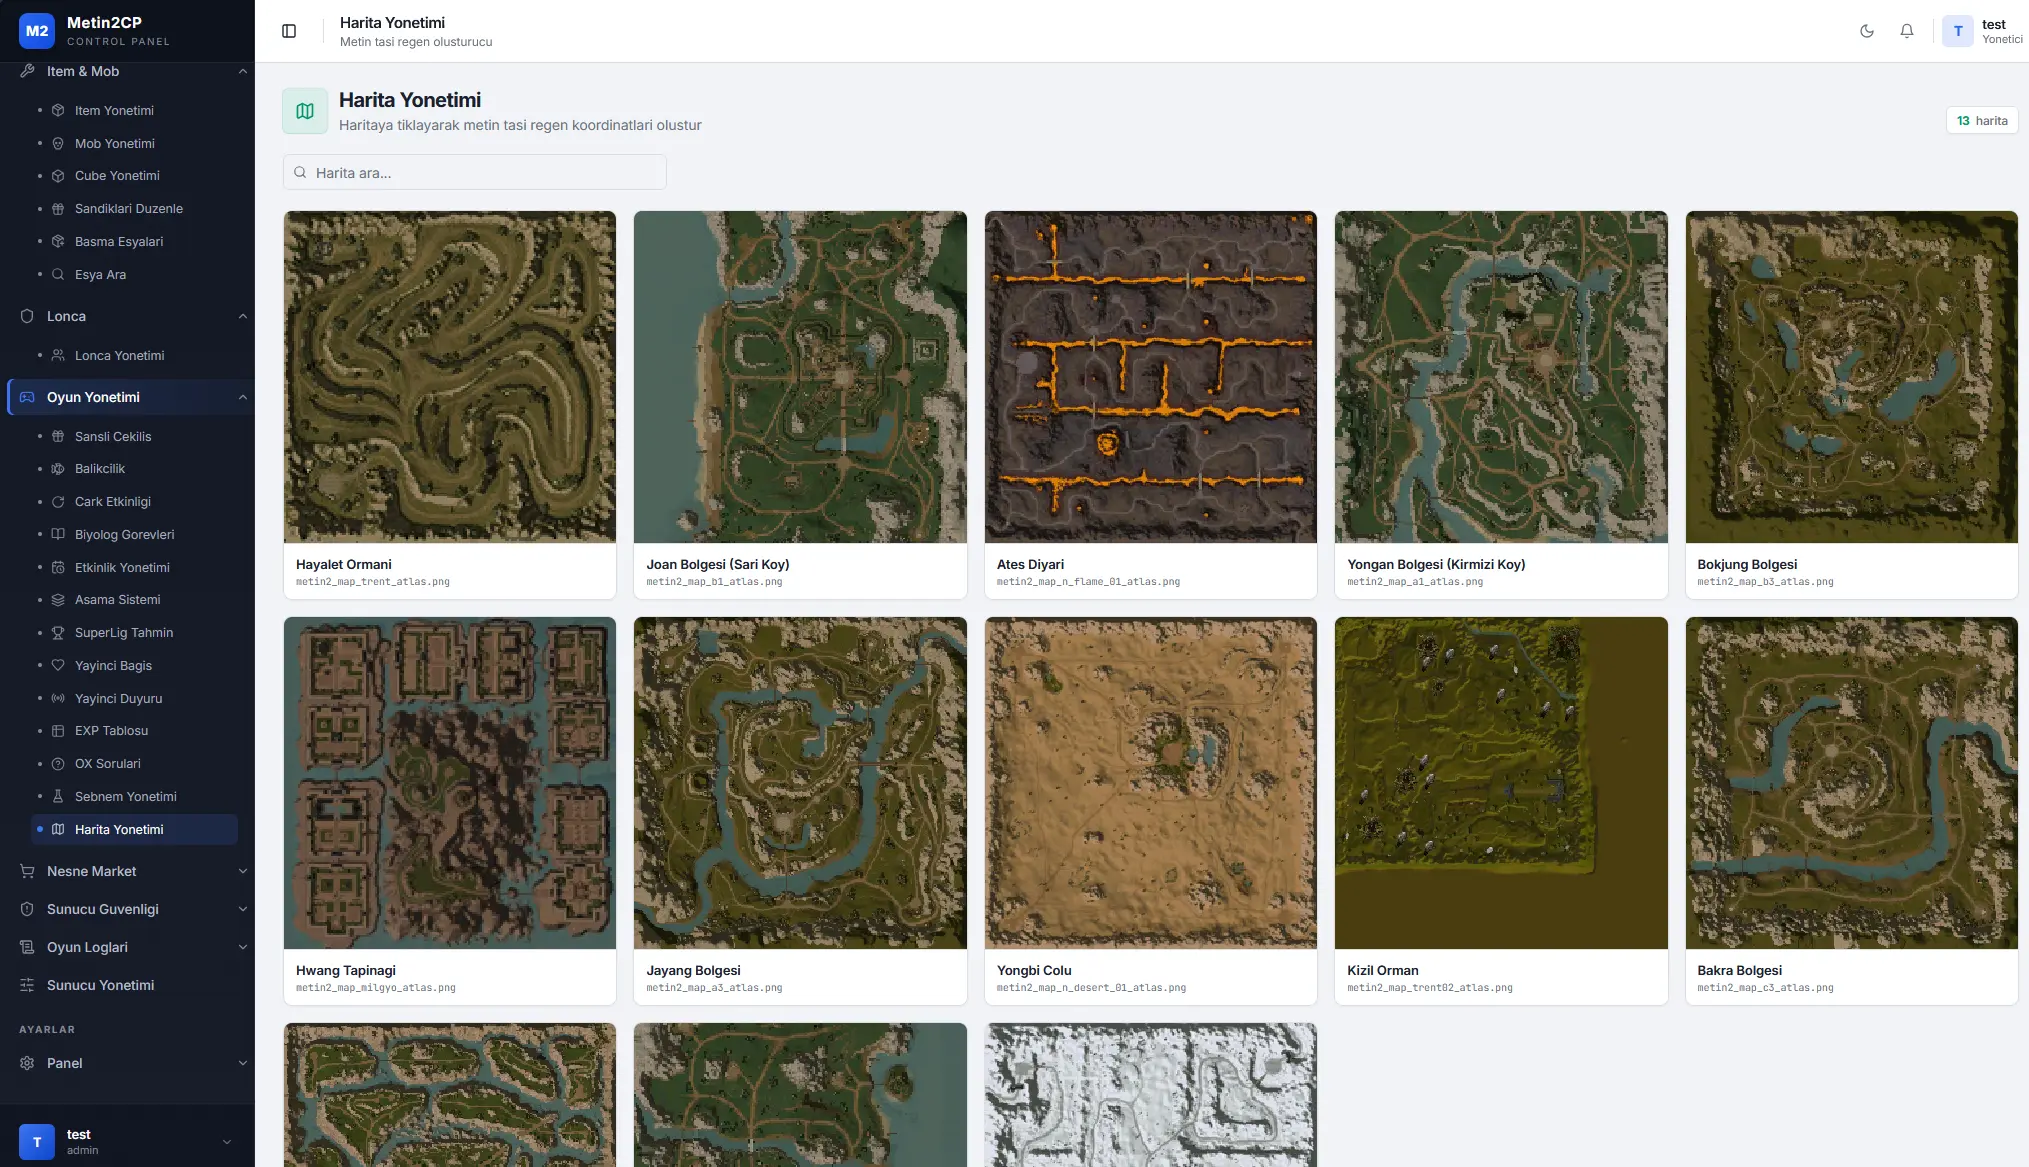Click the metin2_map_n_flame_01_atlas.png filename

point(1088,582)
